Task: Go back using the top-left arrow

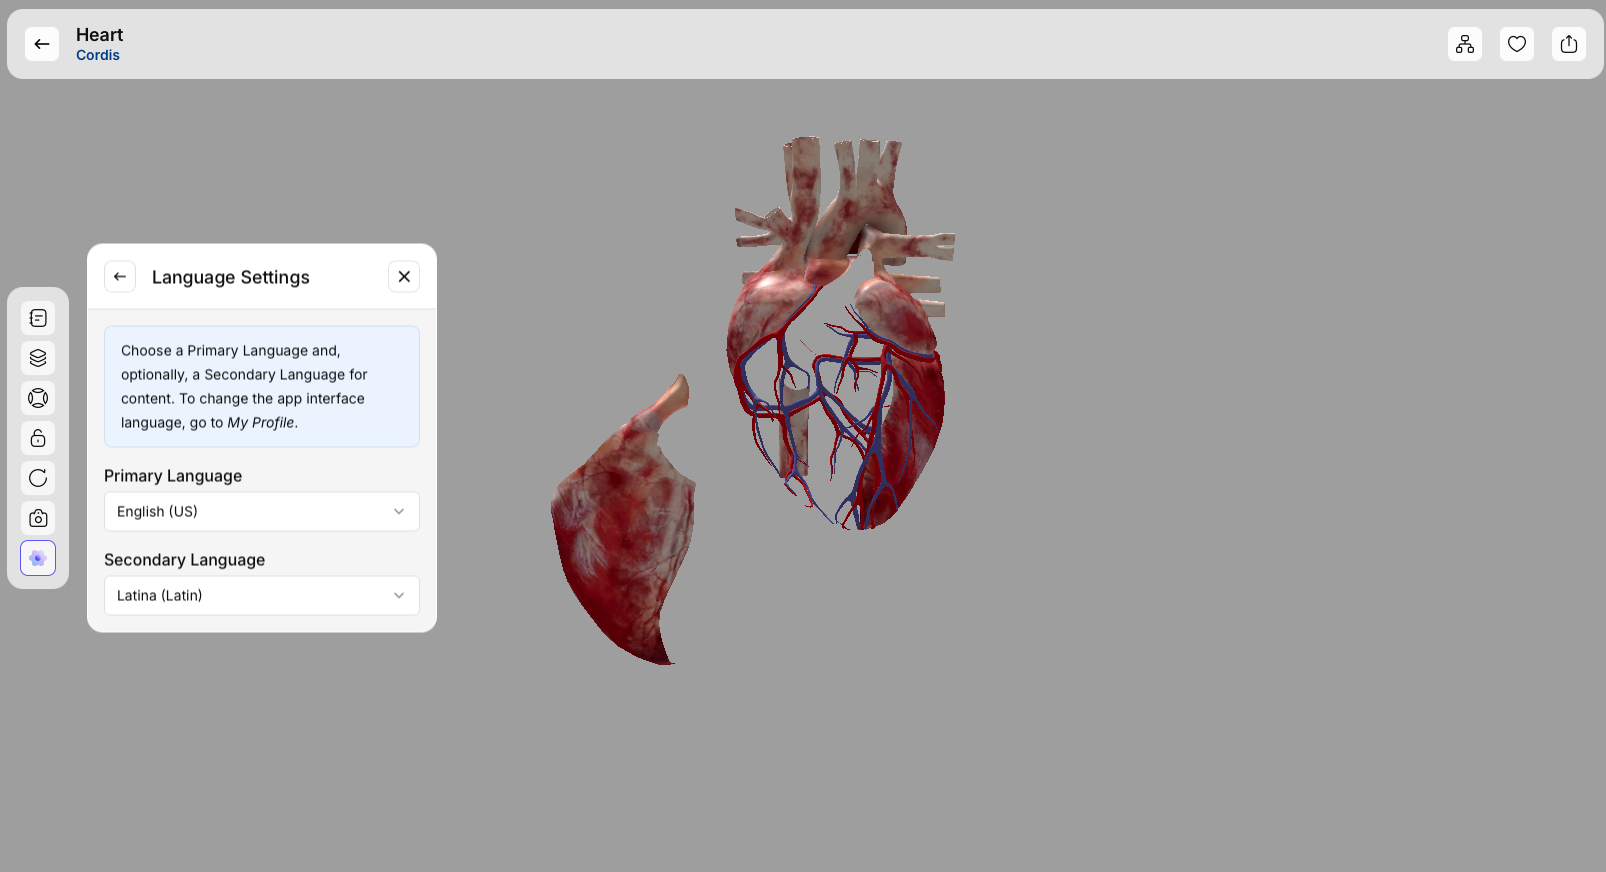Action: coord(42,44)
